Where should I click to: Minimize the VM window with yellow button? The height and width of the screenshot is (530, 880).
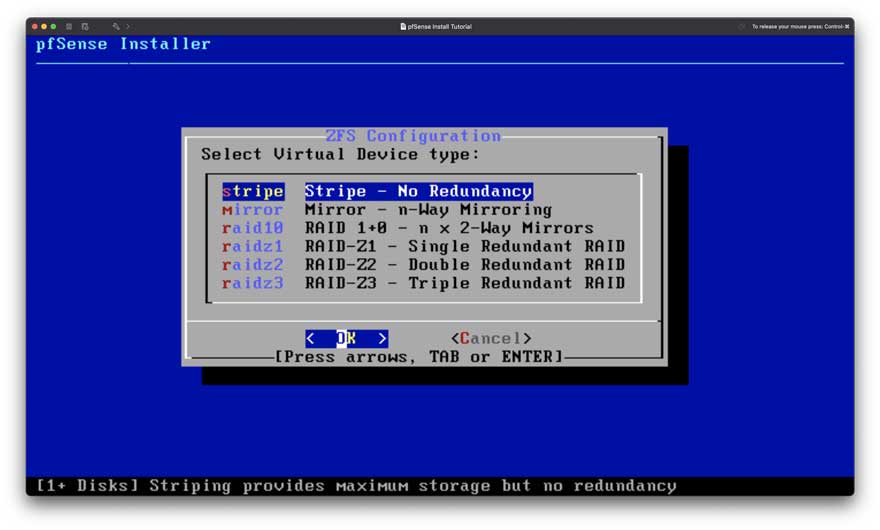coord(44,26)
